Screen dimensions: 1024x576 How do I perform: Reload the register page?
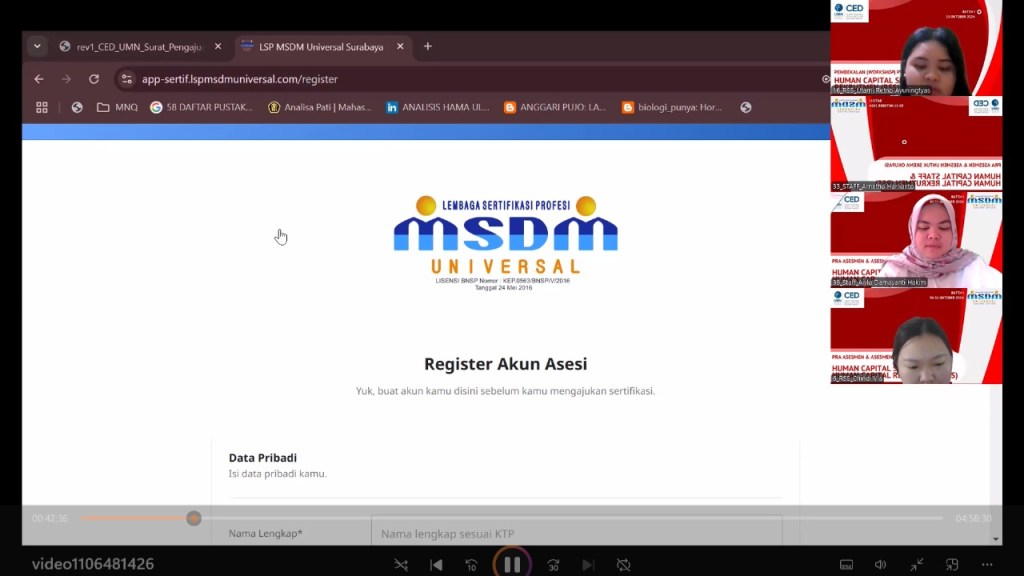[x=94, y=79]
